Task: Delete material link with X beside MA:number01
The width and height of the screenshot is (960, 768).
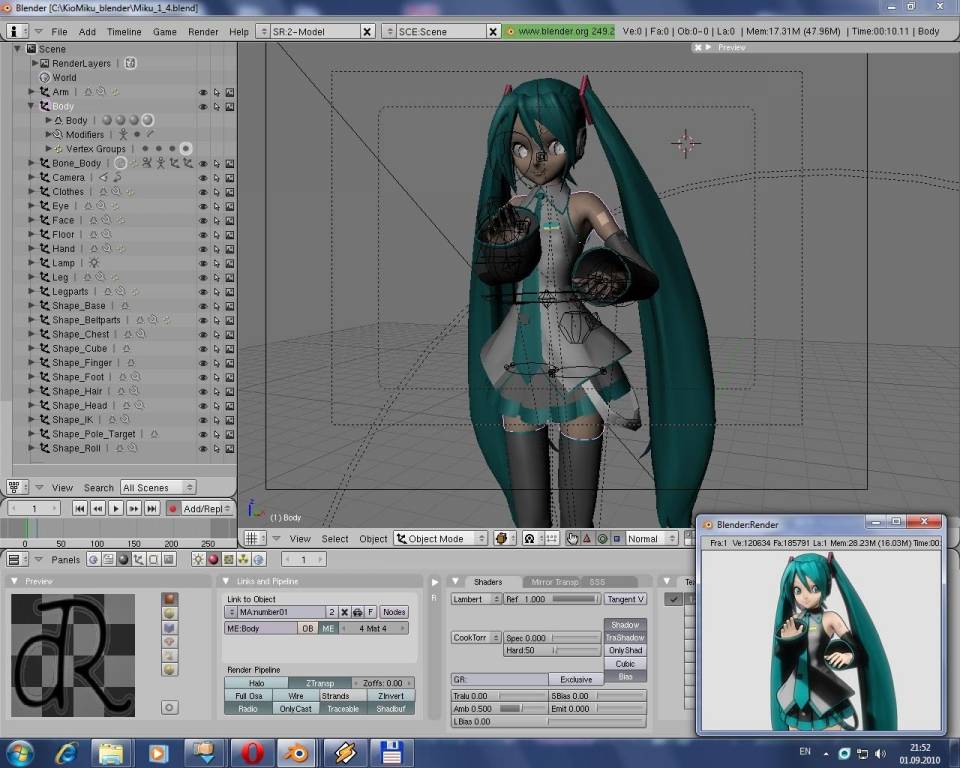Action: [345, 612]
